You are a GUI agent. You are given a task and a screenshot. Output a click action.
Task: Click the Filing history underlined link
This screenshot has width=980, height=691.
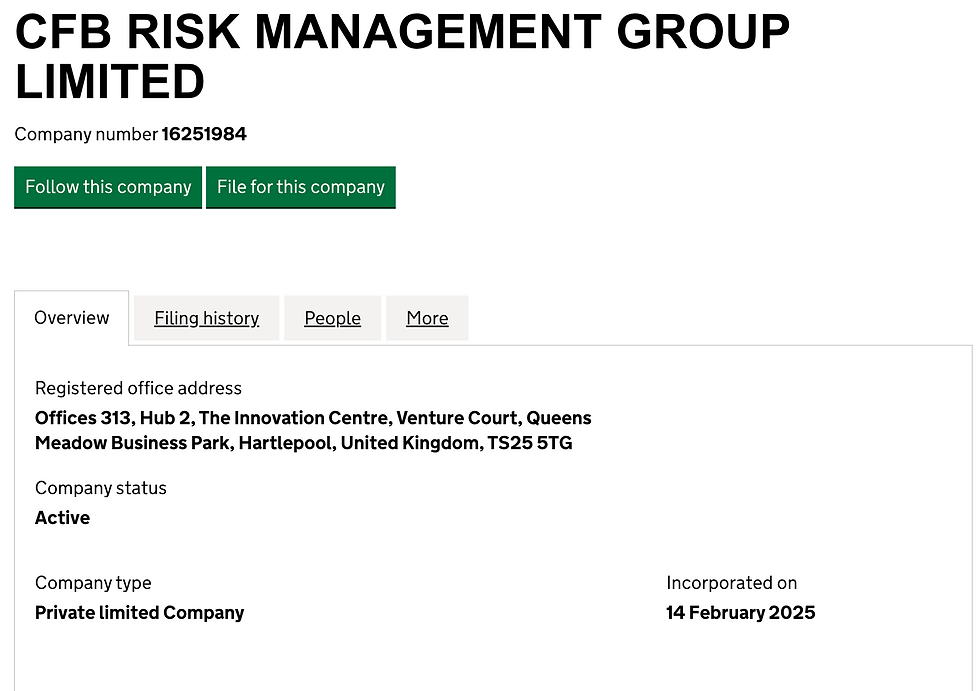coord(206,318)
